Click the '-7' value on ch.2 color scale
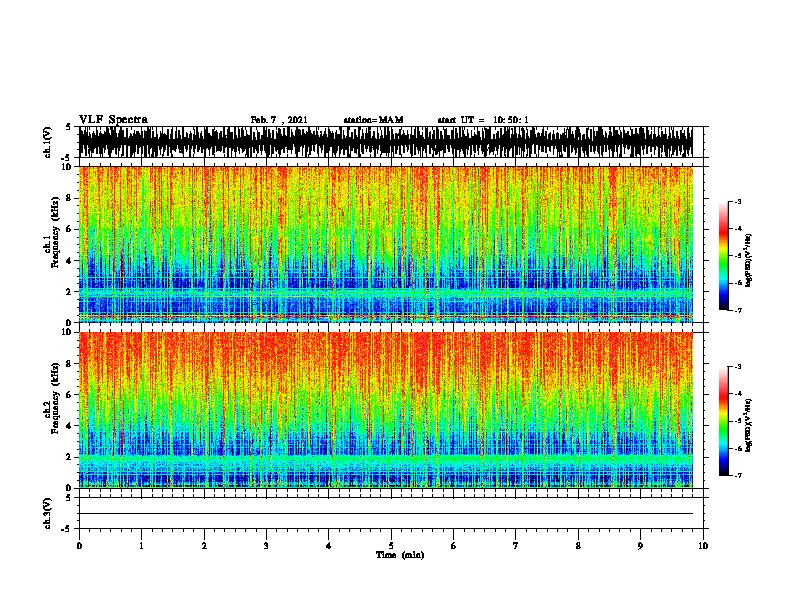The width and height of the screenshot is (792, 612). coord(737,476)
